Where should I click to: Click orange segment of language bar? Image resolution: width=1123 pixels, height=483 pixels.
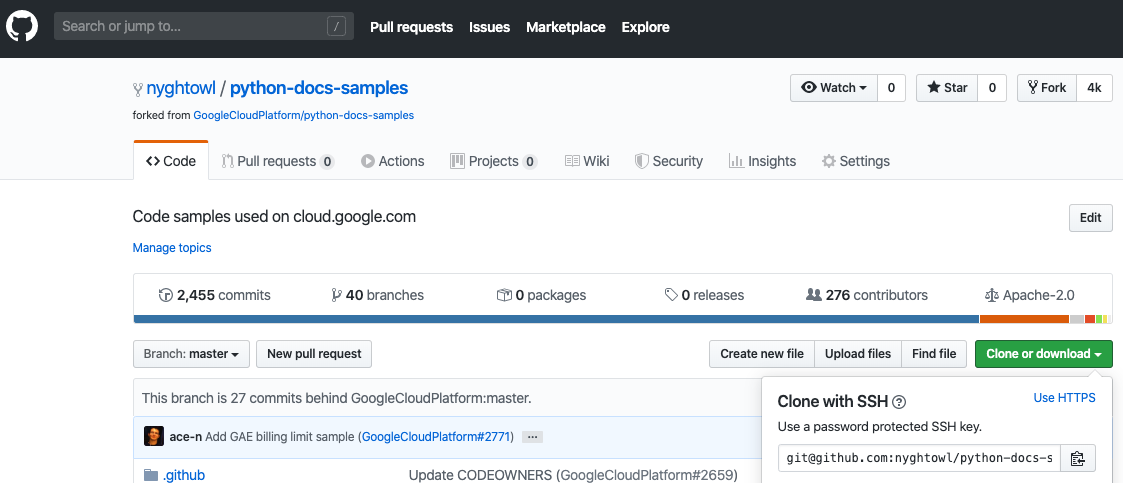tap(1024, 319)
